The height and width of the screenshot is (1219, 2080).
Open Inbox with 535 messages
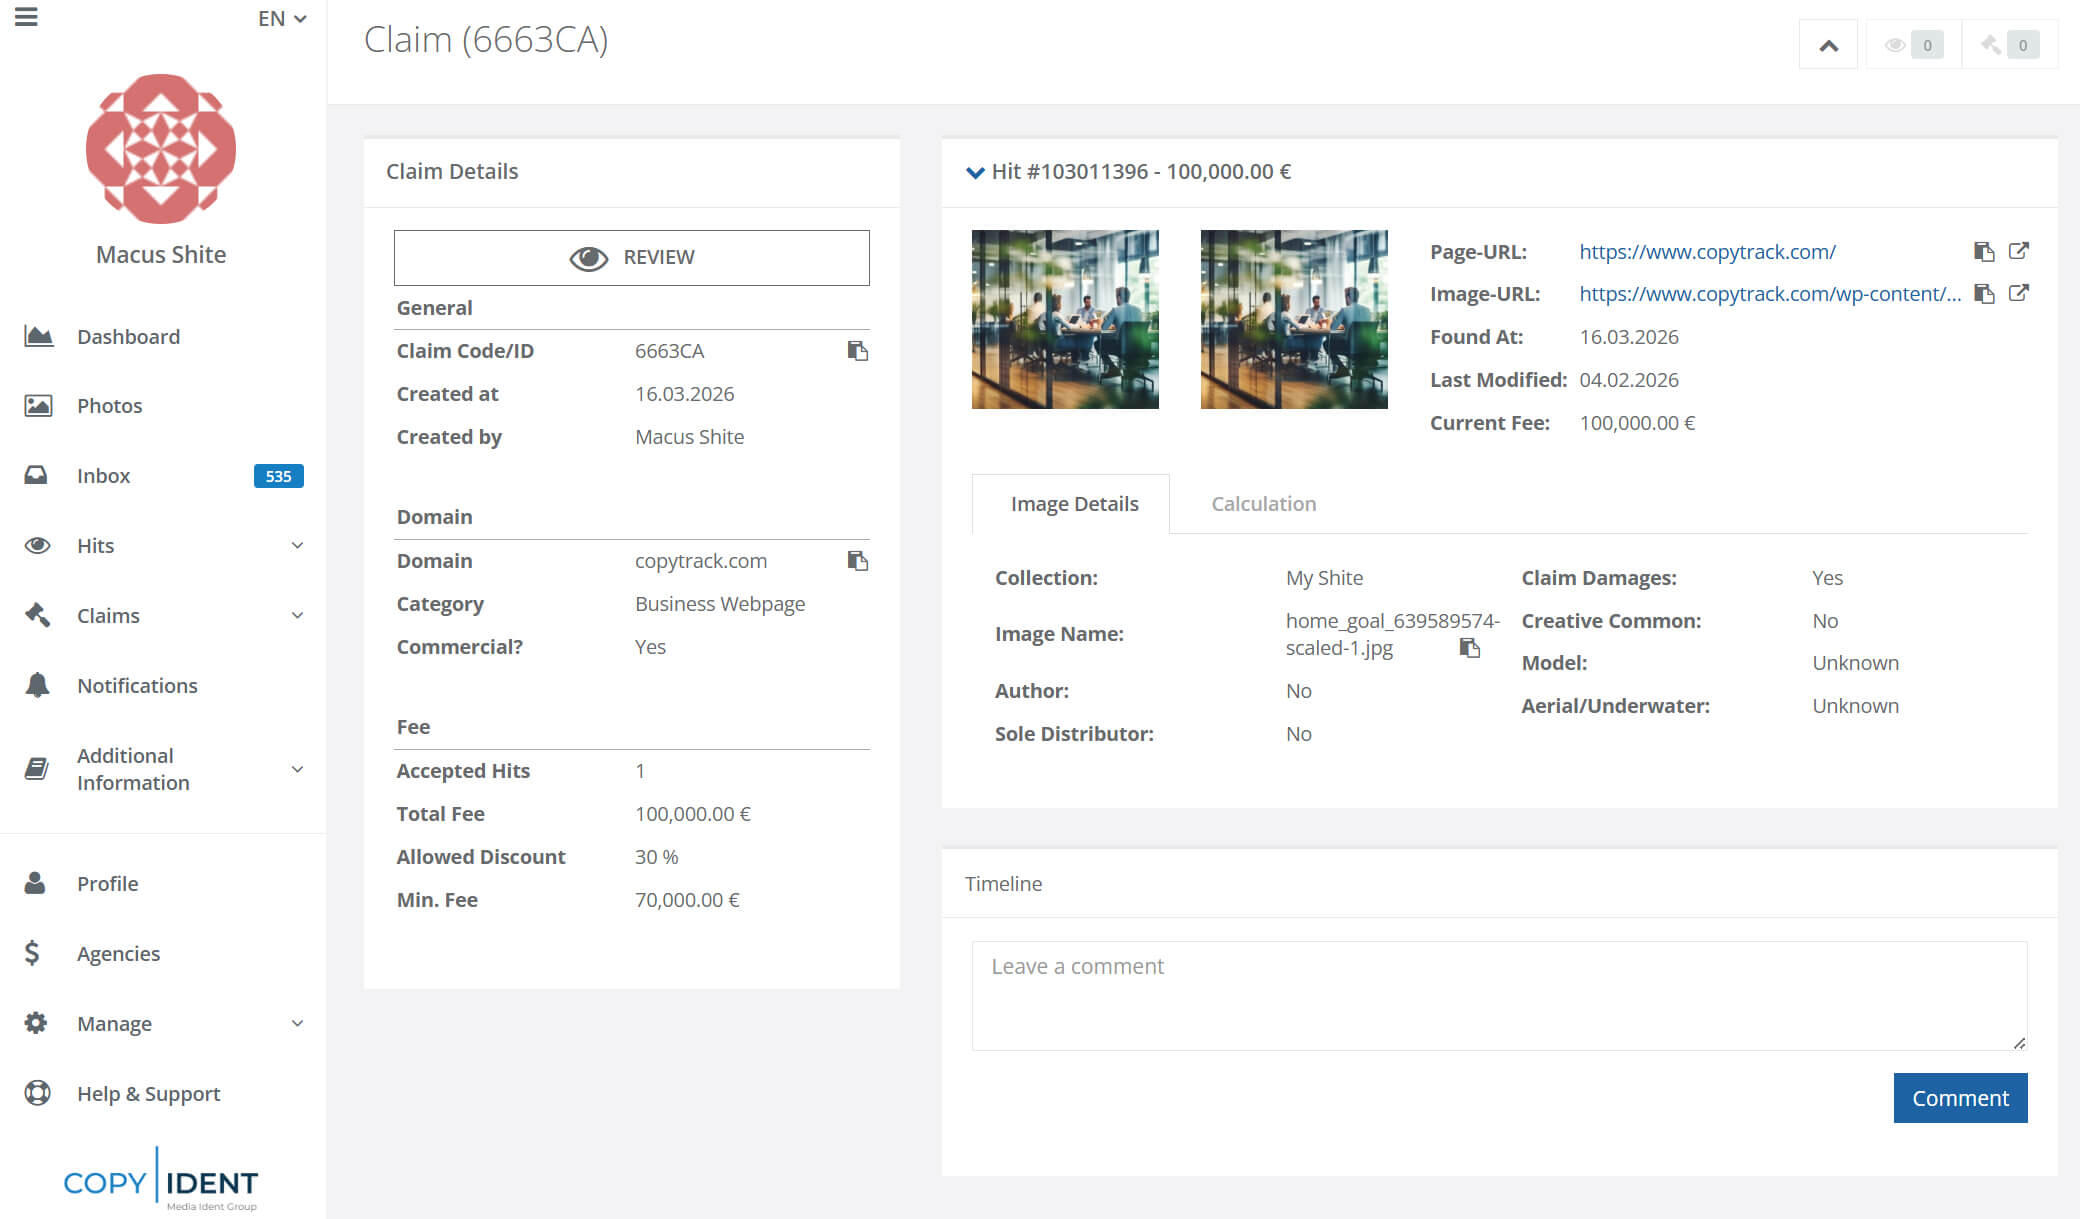click(104, 476)
